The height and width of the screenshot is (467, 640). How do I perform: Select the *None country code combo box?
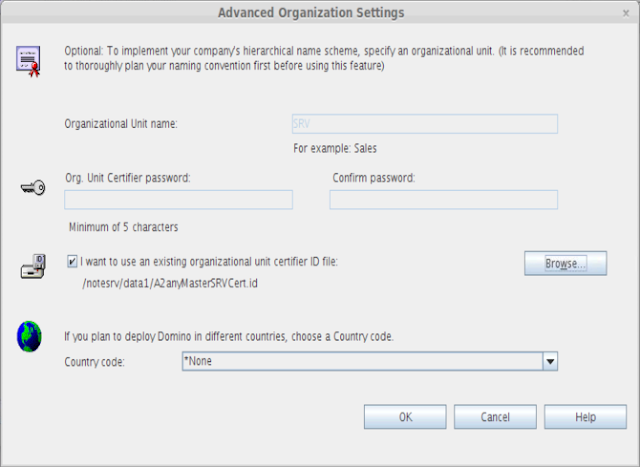(x=360, y=361)
